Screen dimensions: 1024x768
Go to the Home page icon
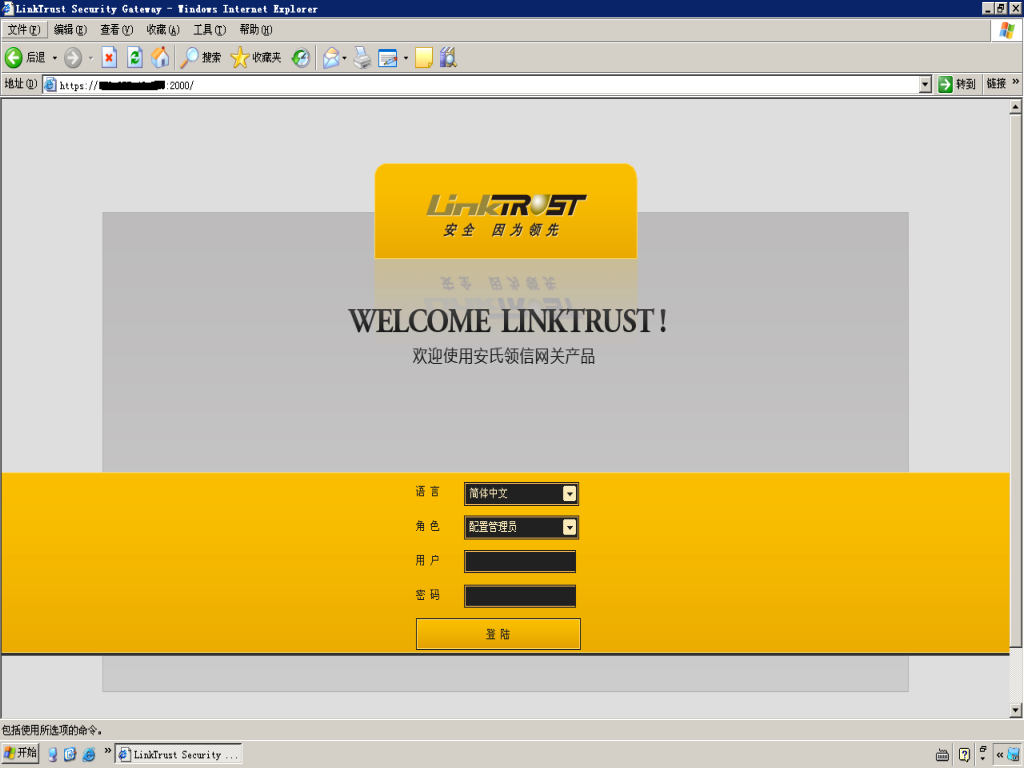pyautogui.click(x=160, y=57)
